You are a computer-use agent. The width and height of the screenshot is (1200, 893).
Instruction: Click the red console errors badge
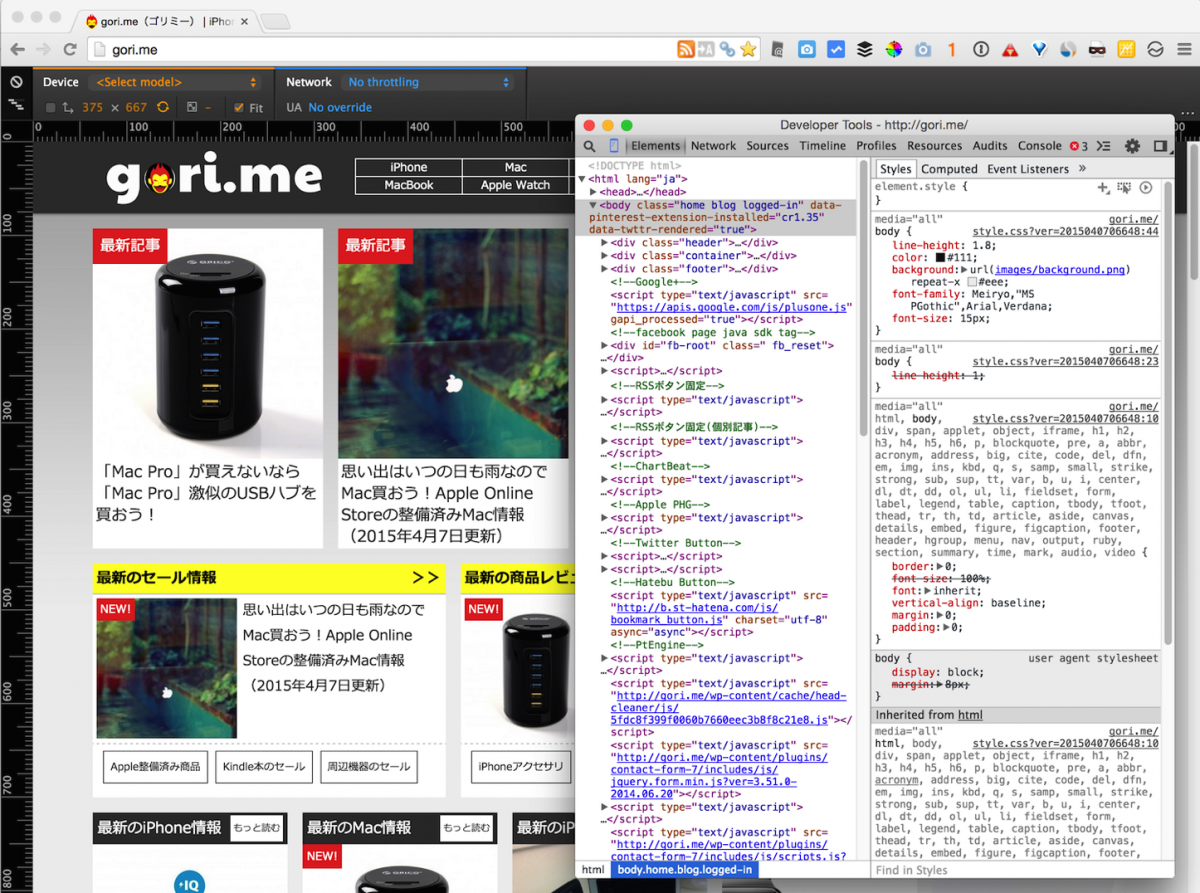pos(1073,146)
